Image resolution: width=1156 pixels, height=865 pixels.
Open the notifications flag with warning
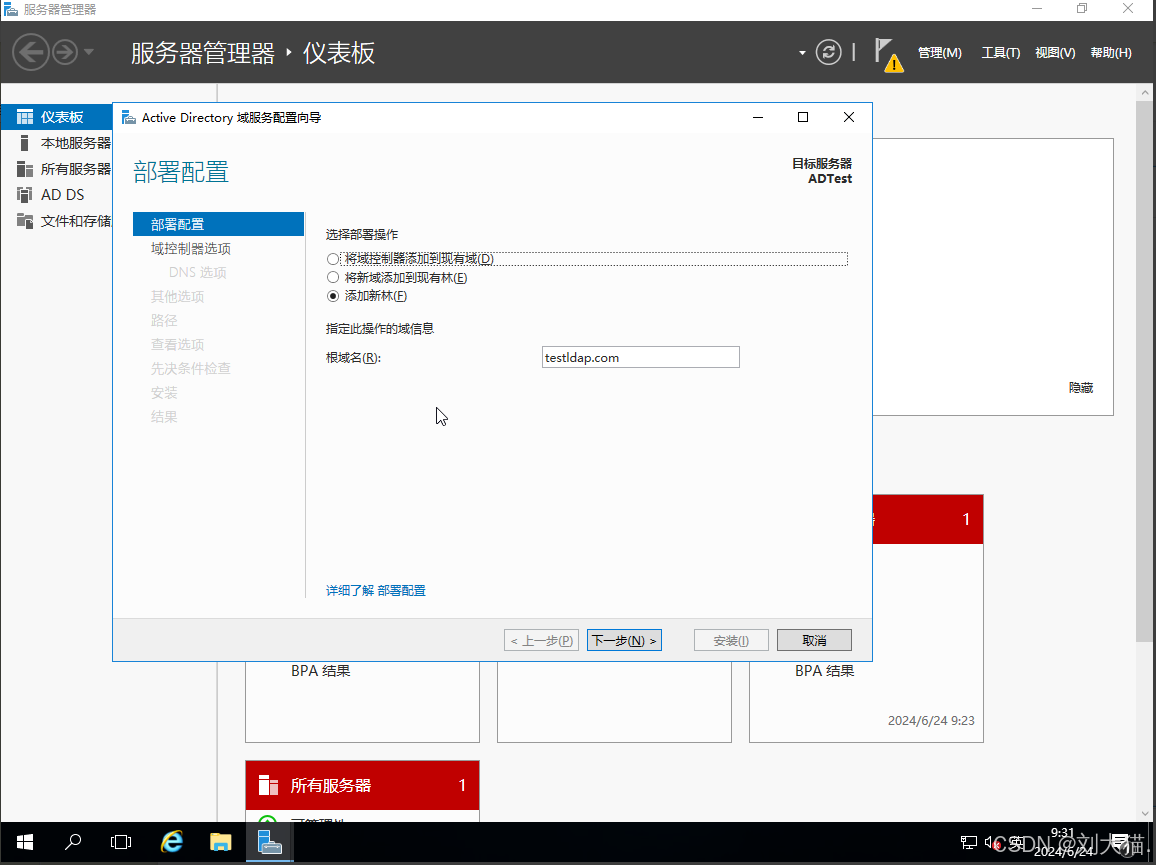(888, 55)
